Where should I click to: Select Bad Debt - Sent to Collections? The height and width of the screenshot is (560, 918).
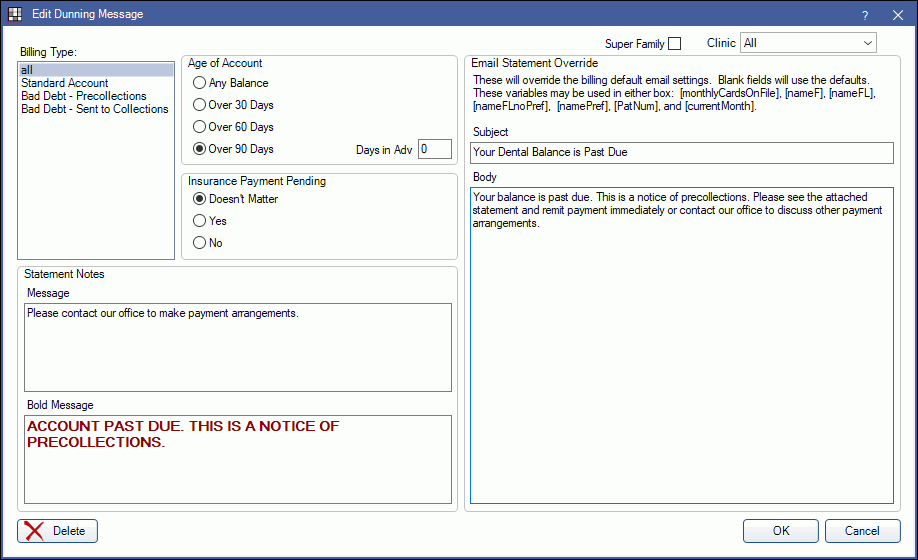pyautogui.click(x=95, y=109)
